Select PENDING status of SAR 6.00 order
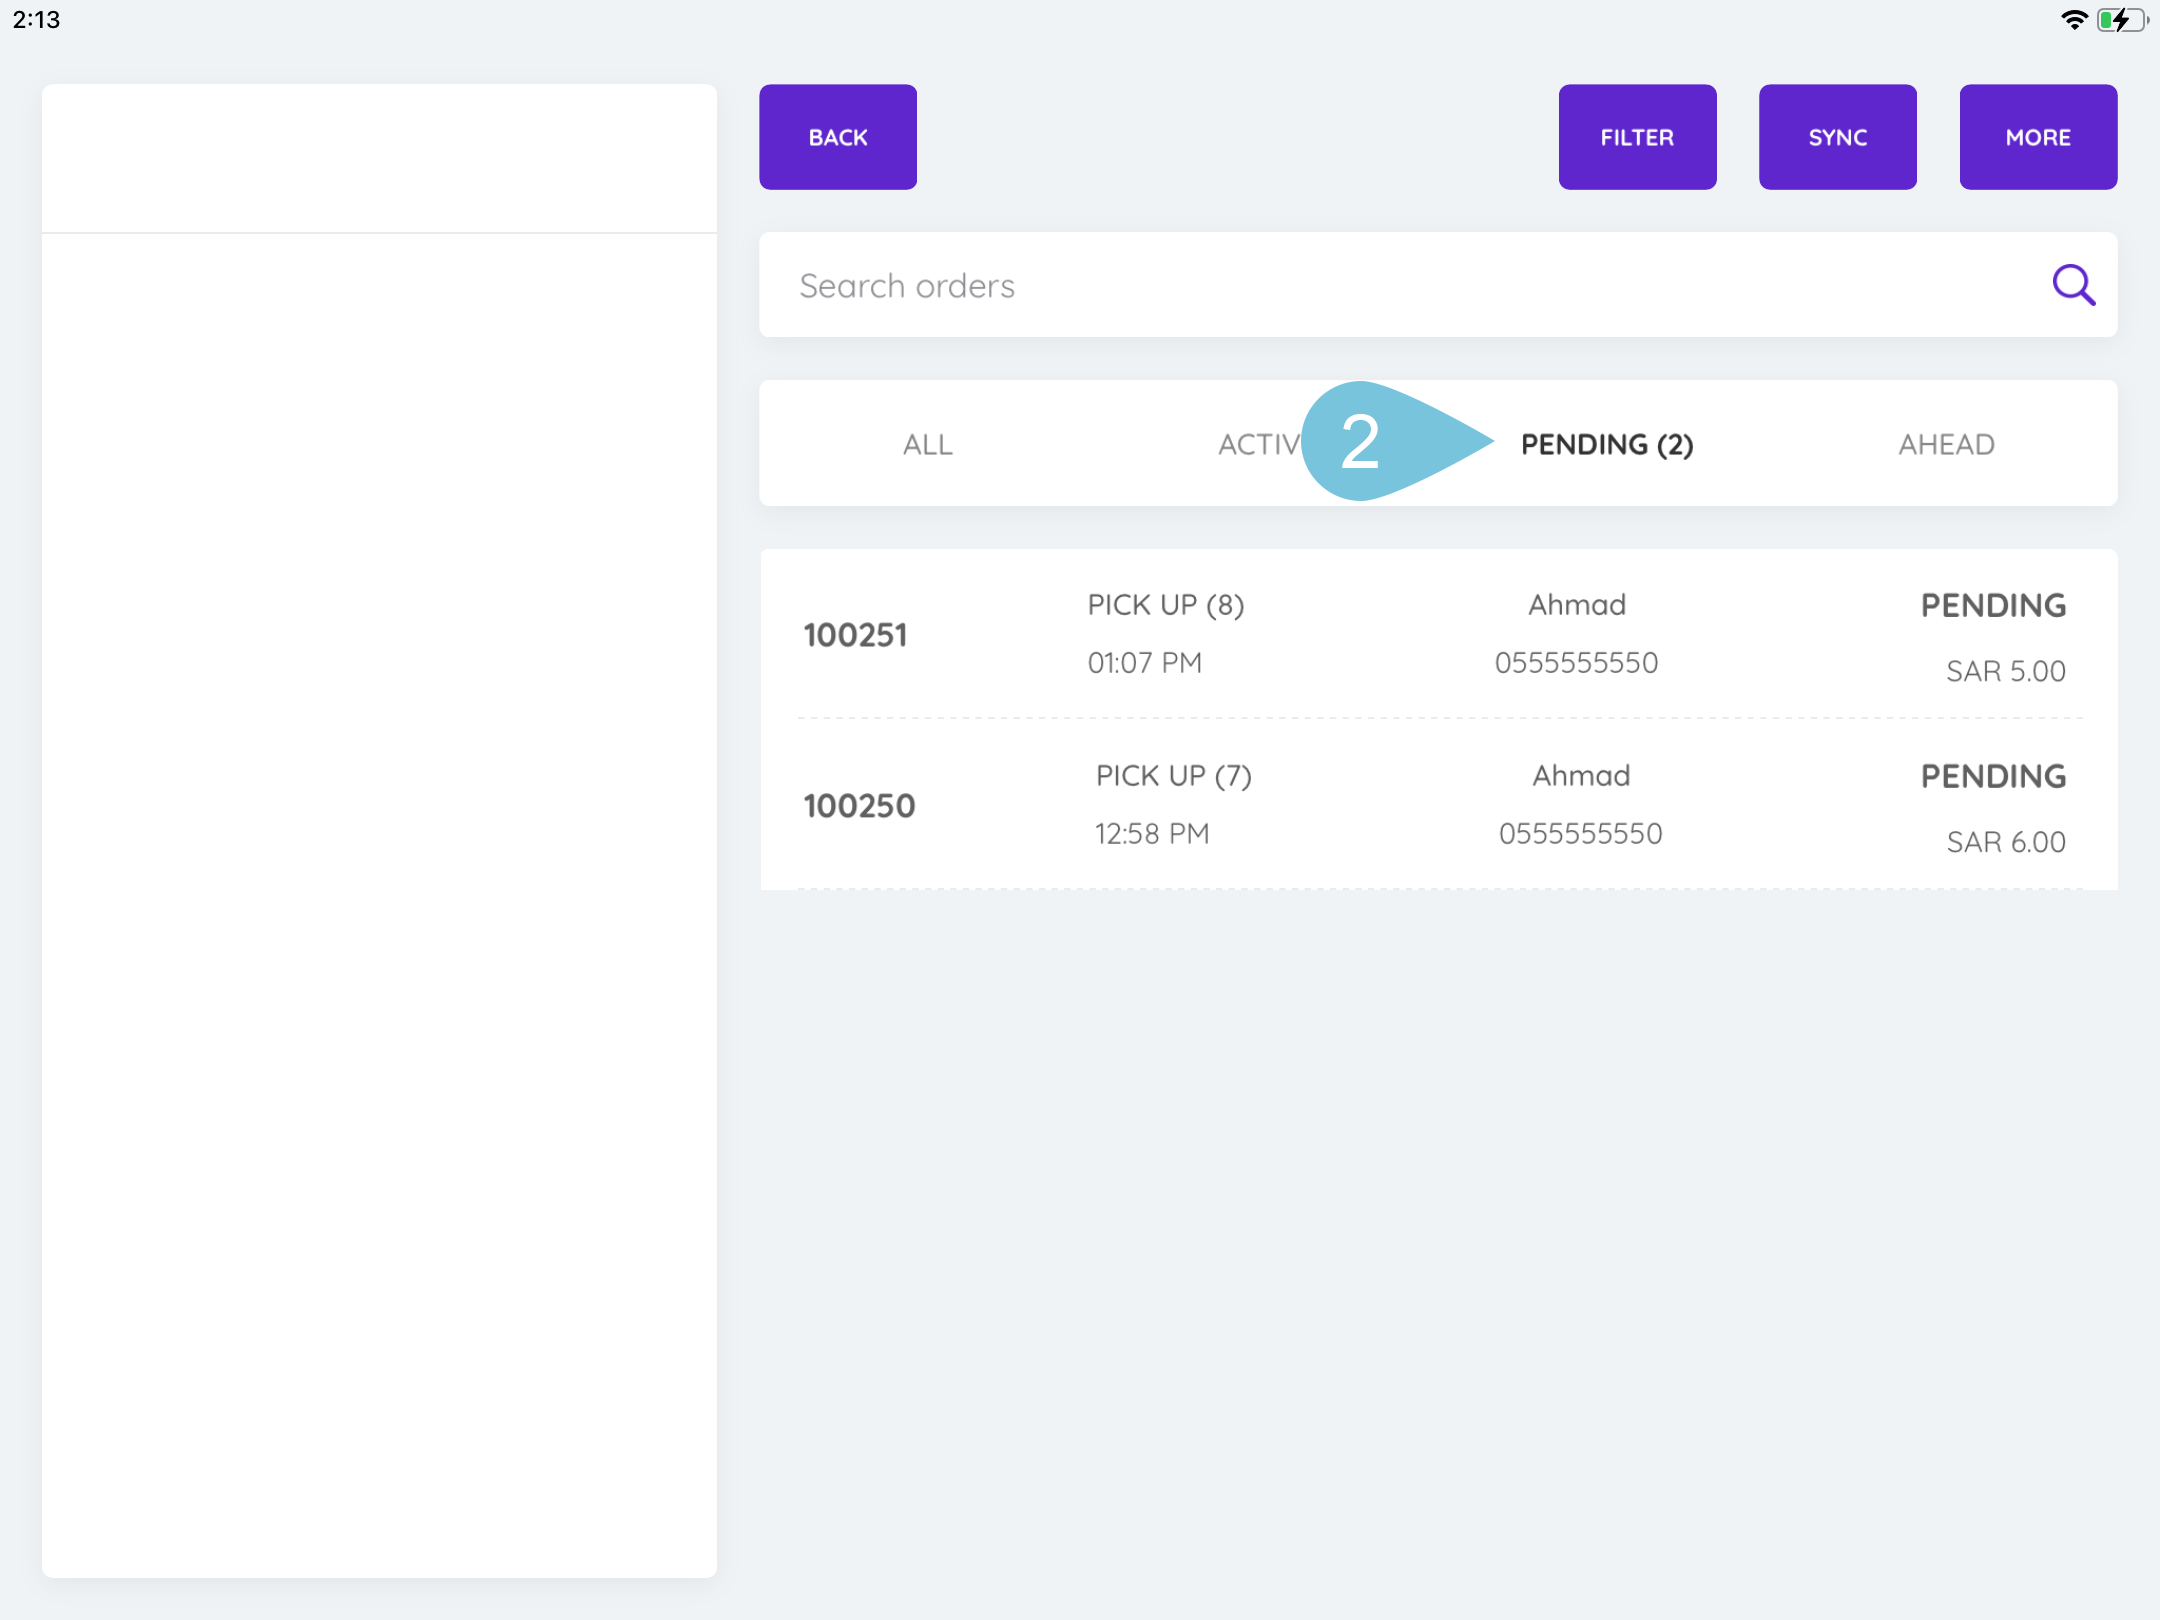 pos(1992,776)
